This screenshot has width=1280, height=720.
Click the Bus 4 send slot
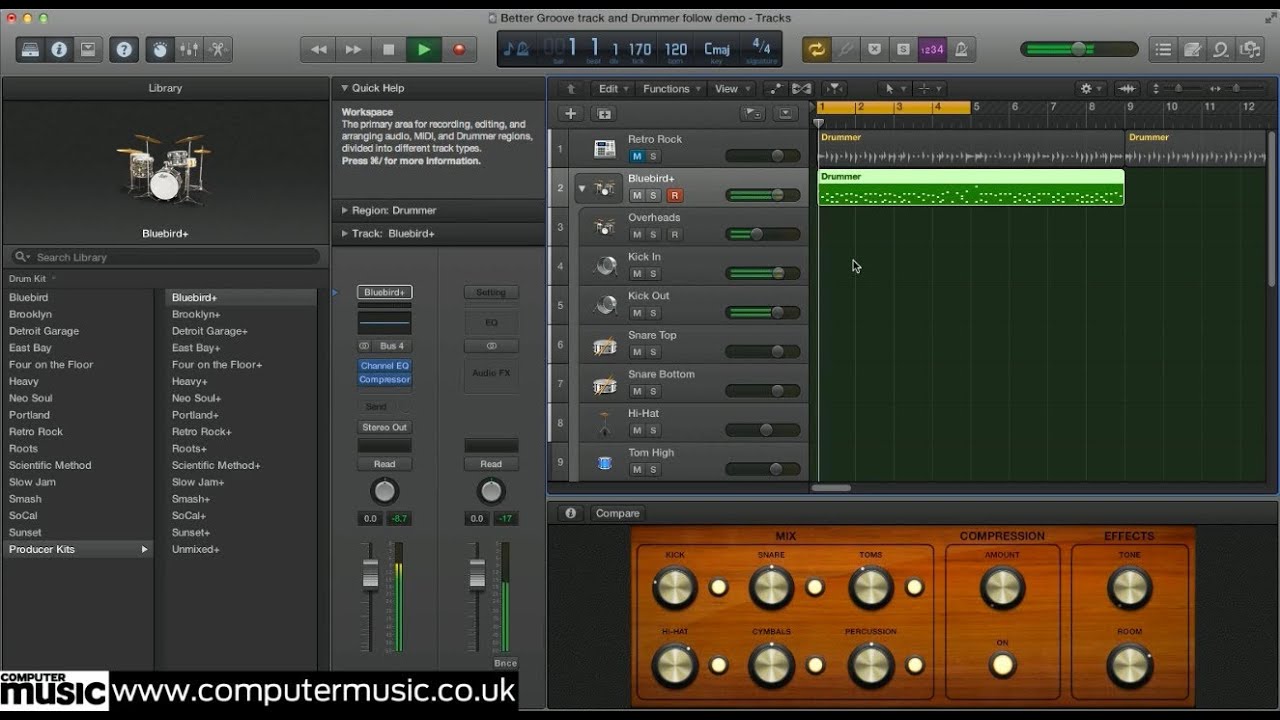(392, 346)
